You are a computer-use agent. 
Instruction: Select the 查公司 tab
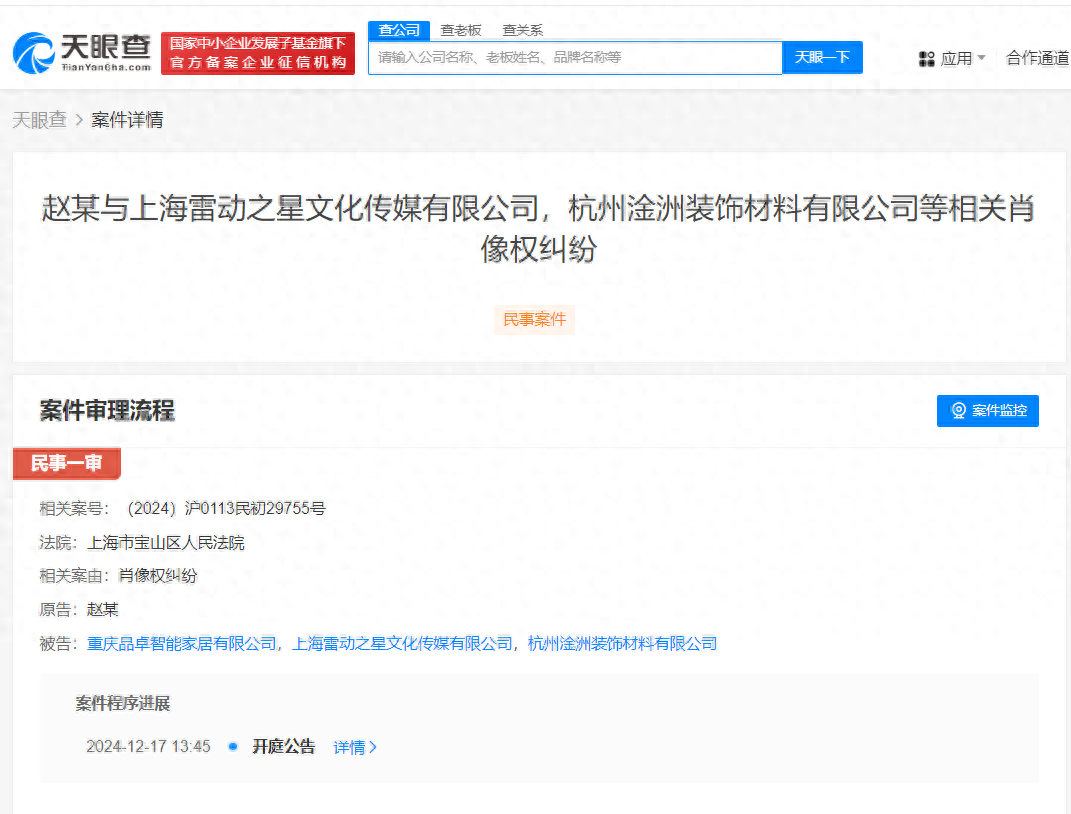click(399, 30)
